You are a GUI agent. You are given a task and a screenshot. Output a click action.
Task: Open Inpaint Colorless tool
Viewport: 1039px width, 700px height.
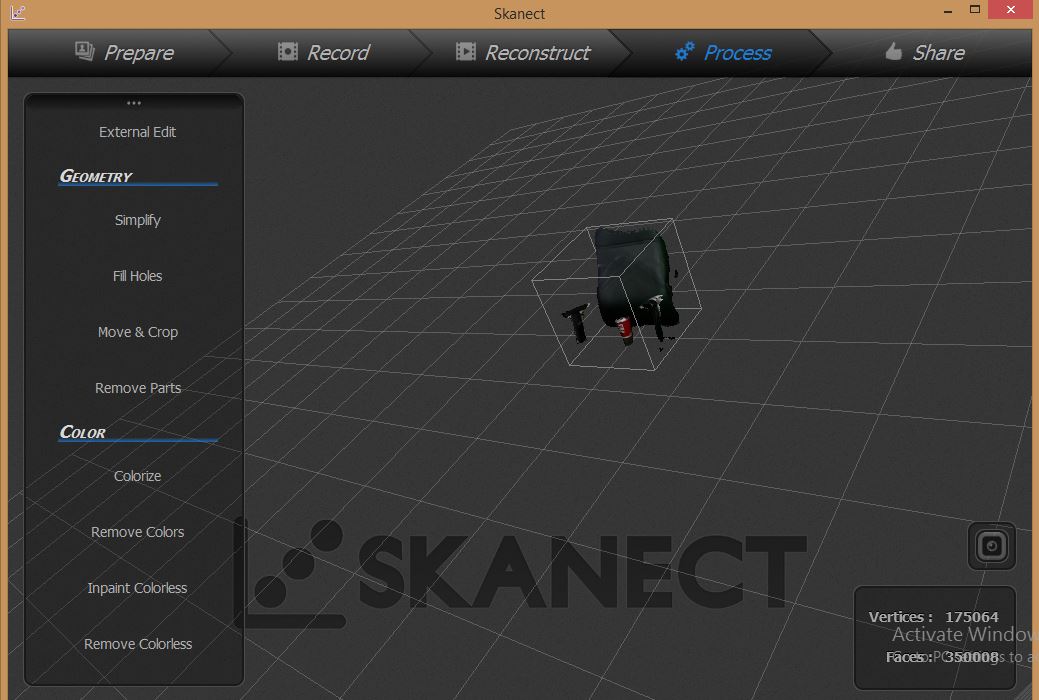click(137, 588)
